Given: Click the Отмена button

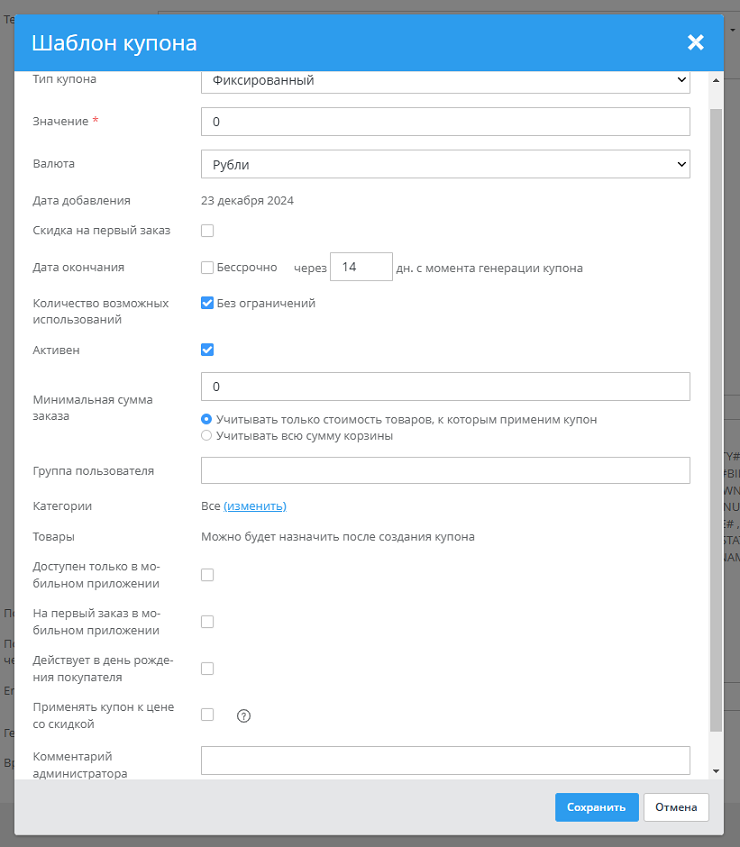Looking at the screenshot, I should point(676,808).
